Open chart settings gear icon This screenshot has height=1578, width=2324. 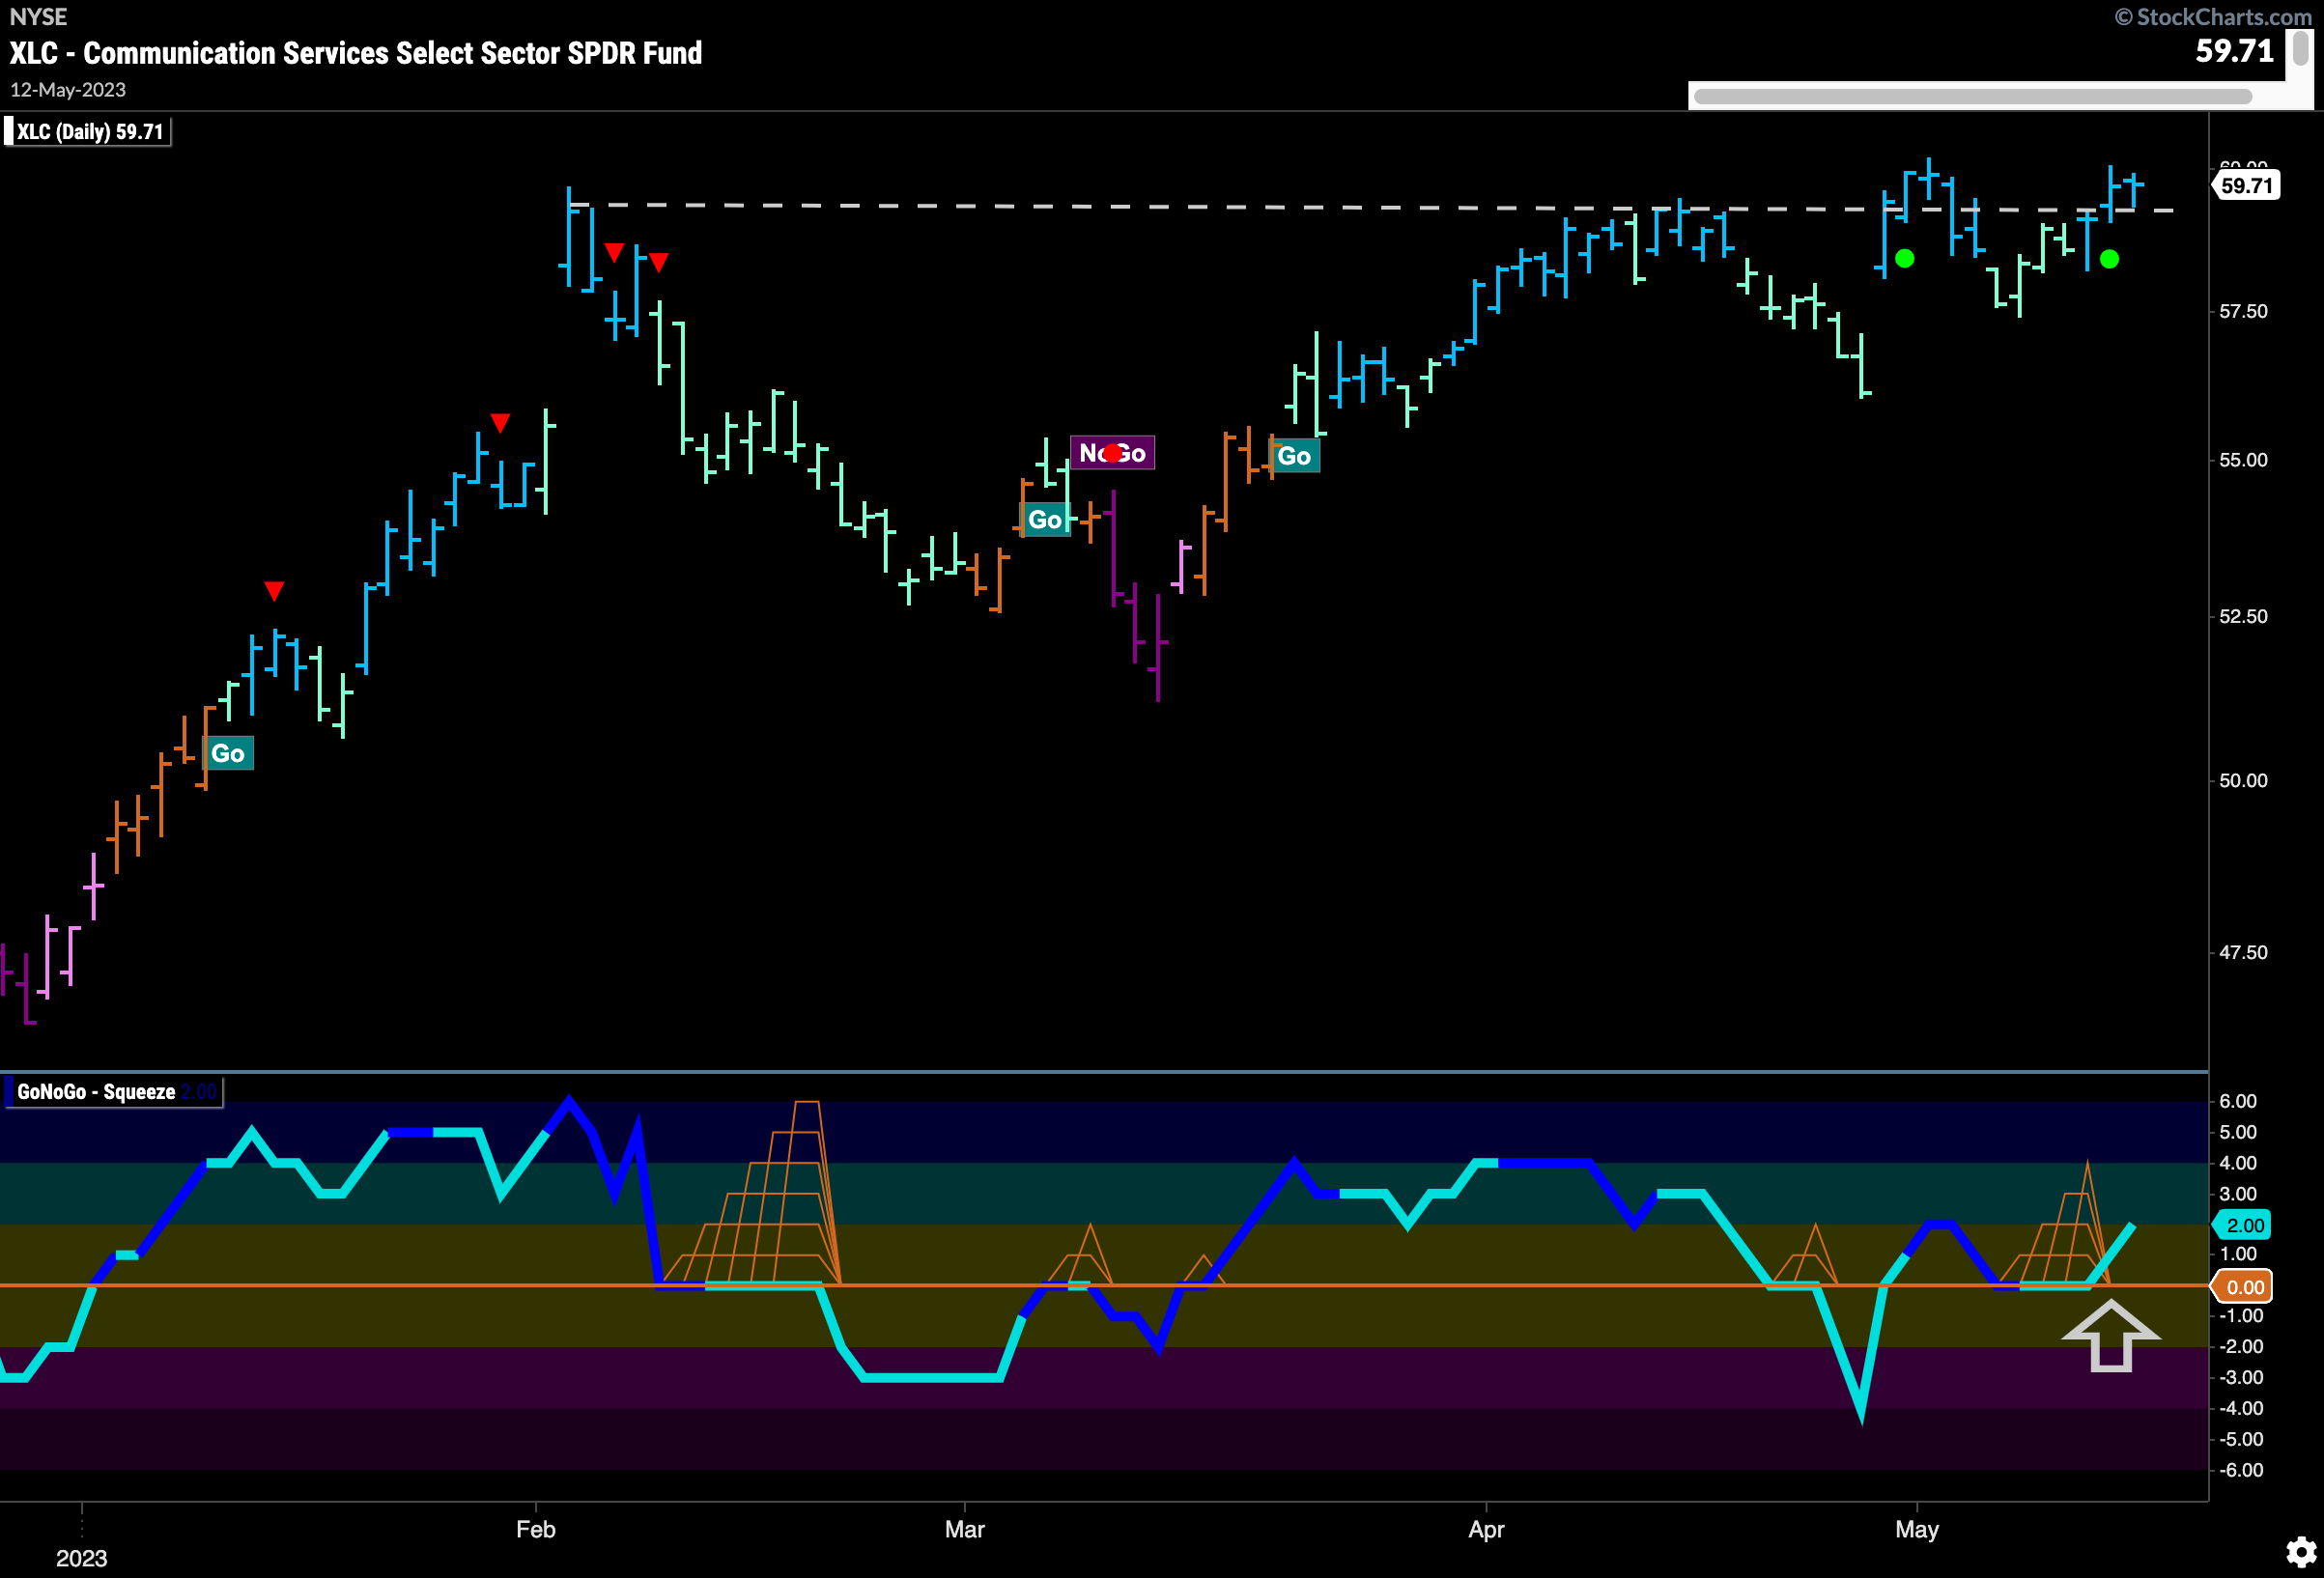pyautogui.click(x=2301, y=1552)
